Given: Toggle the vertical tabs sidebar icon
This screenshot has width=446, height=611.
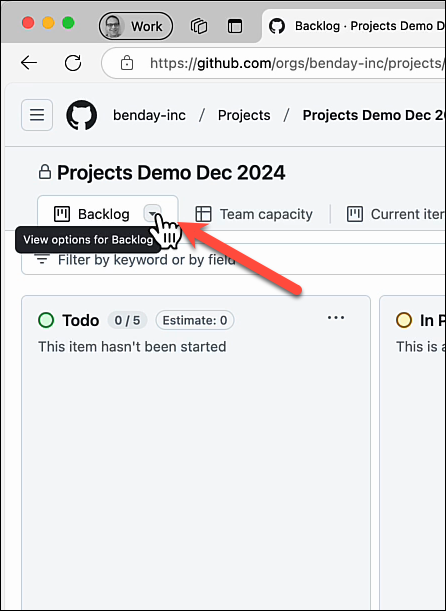Looking at the screenshot, I should (235, 26).
